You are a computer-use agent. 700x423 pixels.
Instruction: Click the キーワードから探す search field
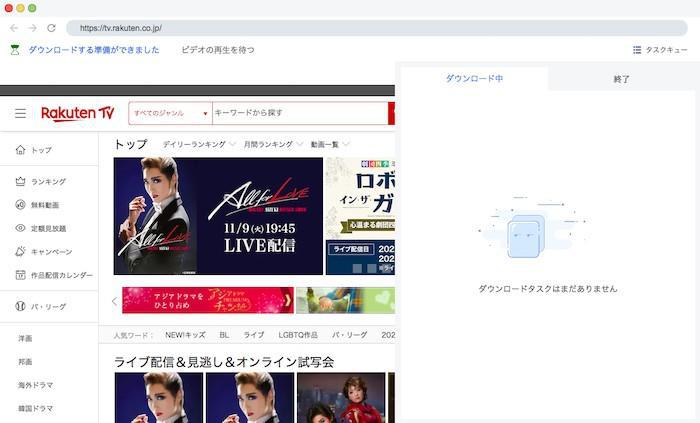point(300,113)
